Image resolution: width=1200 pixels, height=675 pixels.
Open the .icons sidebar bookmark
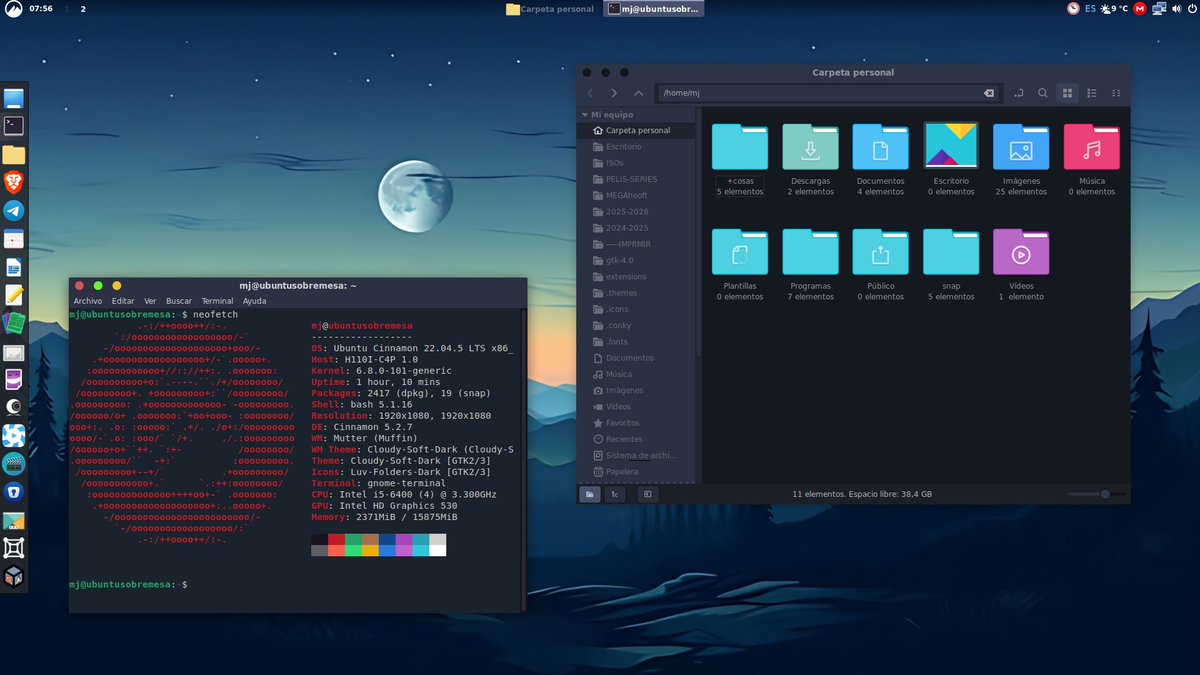637,309
